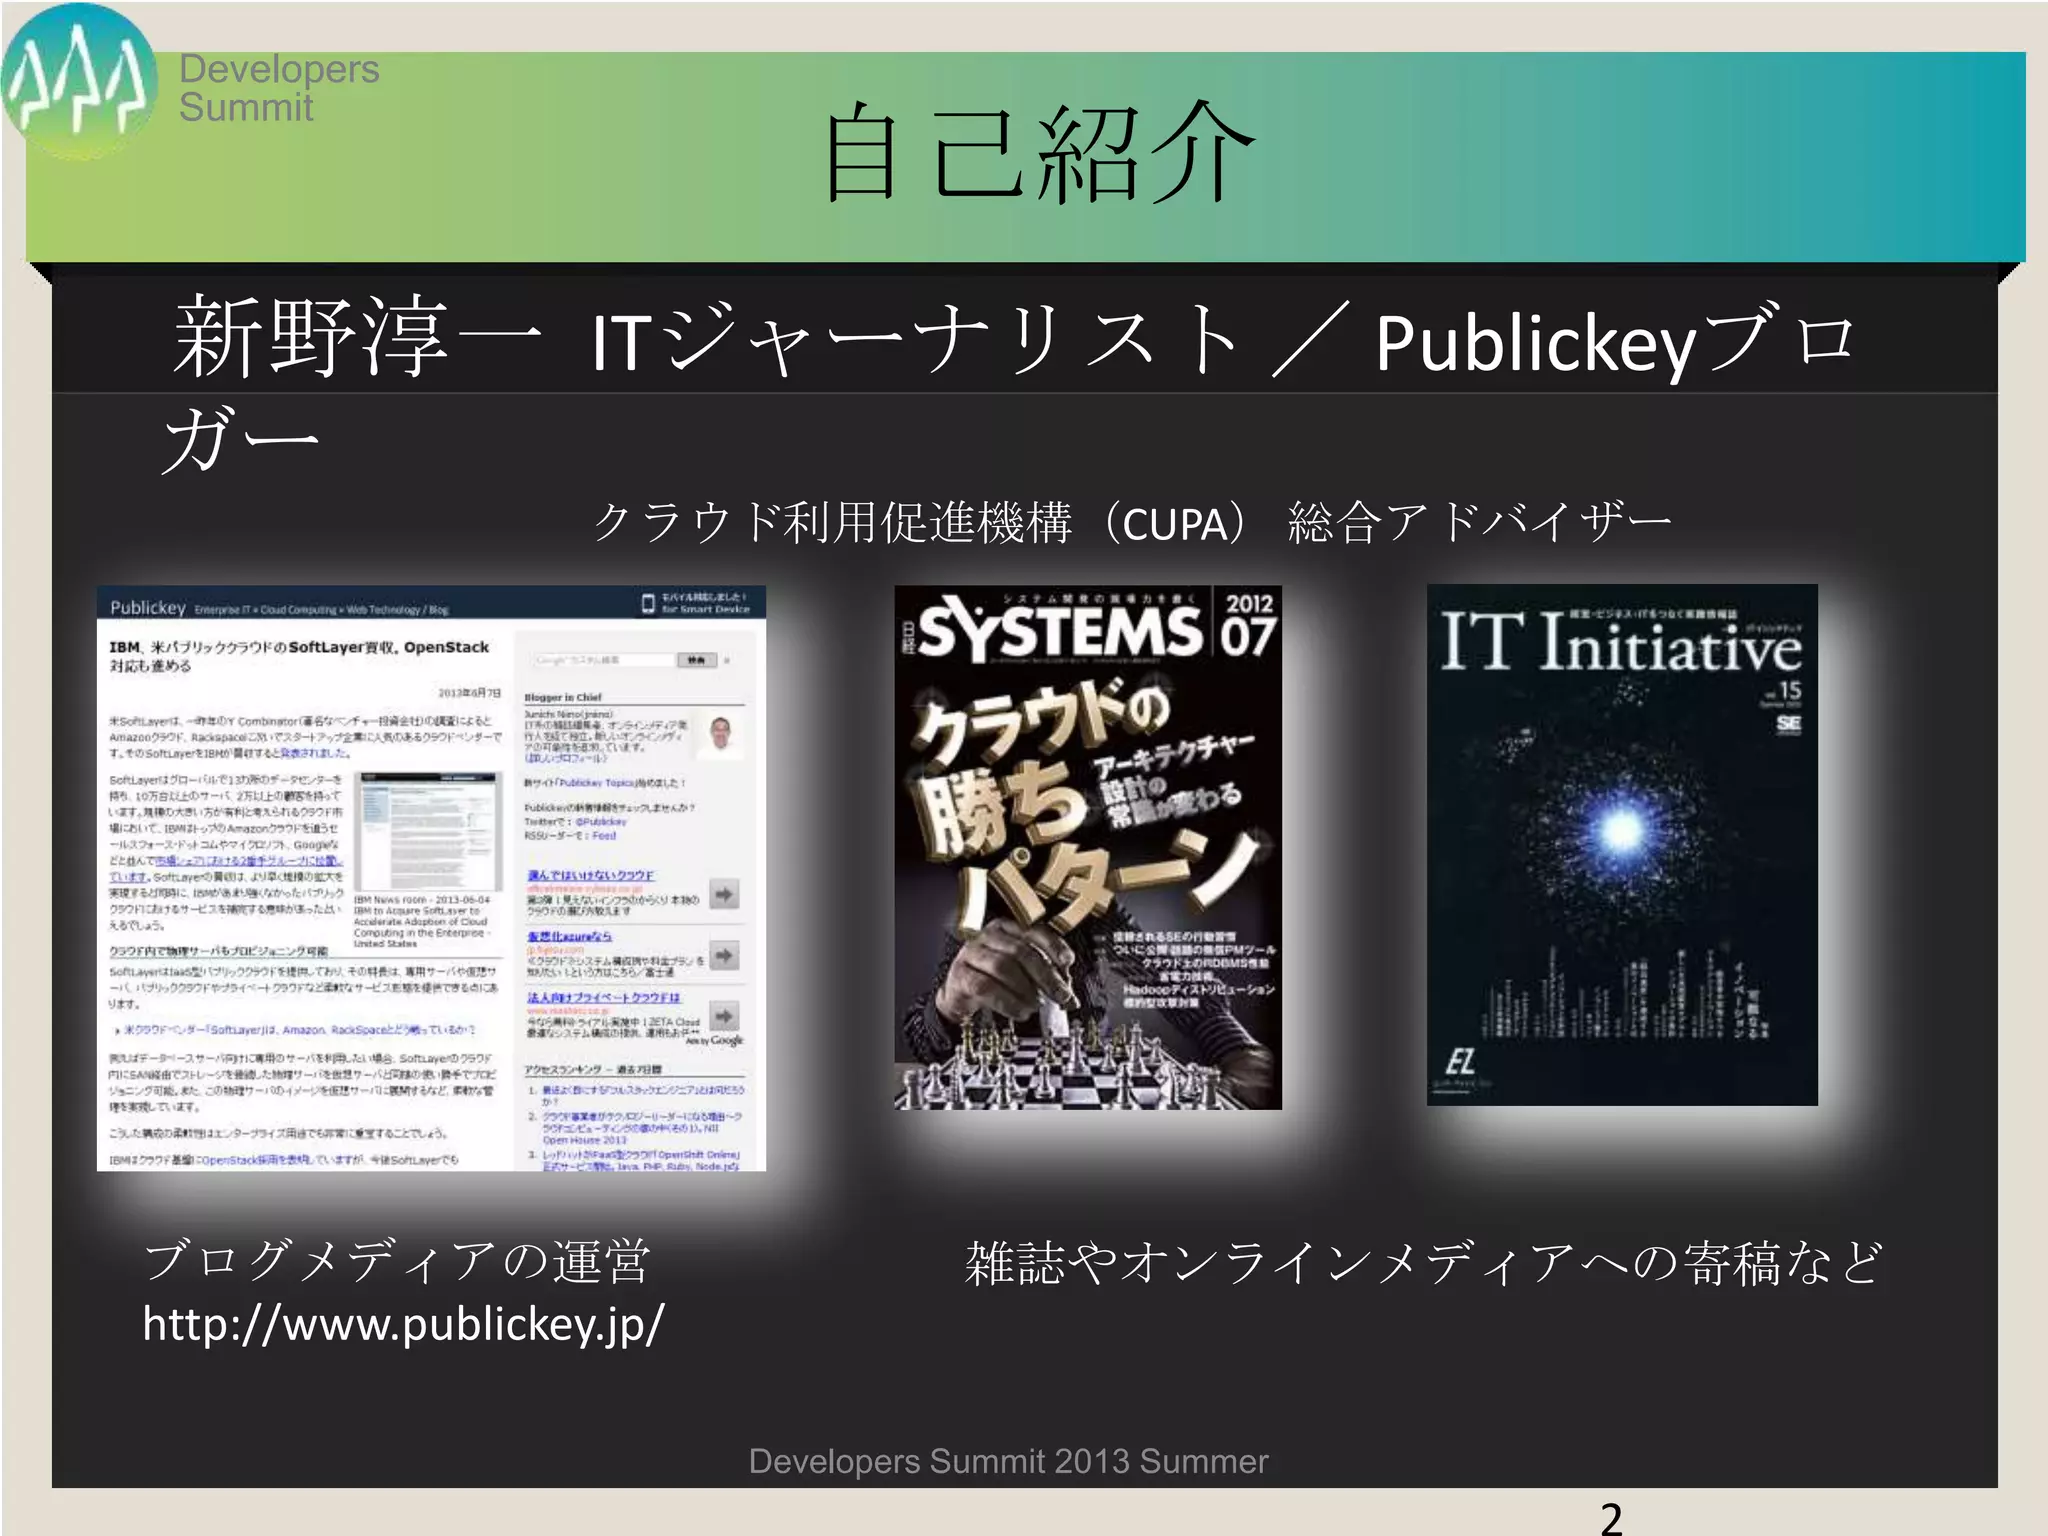Click the blogger profile photo in screenshot
The width and height of the screenshot is (2048, 1536).
pyautogui.click(x=721, y=736)
